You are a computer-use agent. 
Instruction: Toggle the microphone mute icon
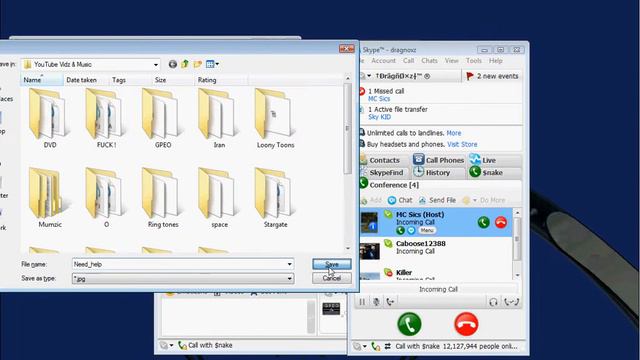point(376,302)
